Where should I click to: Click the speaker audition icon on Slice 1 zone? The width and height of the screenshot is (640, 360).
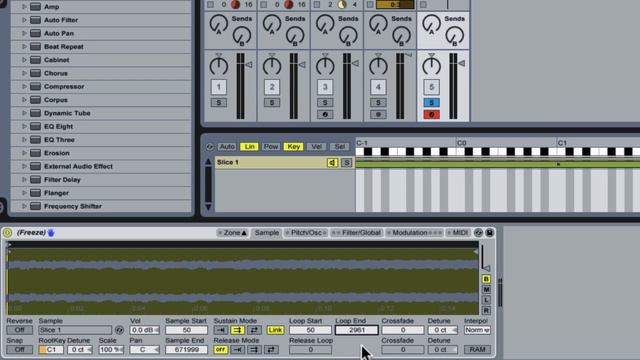tap(332, 162)
